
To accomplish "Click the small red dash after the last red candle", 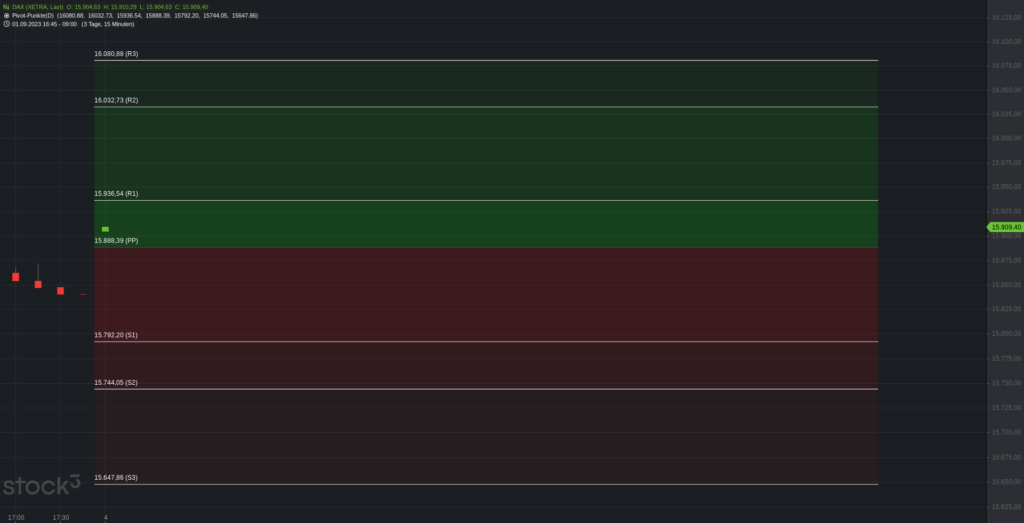I will point(83,294).
